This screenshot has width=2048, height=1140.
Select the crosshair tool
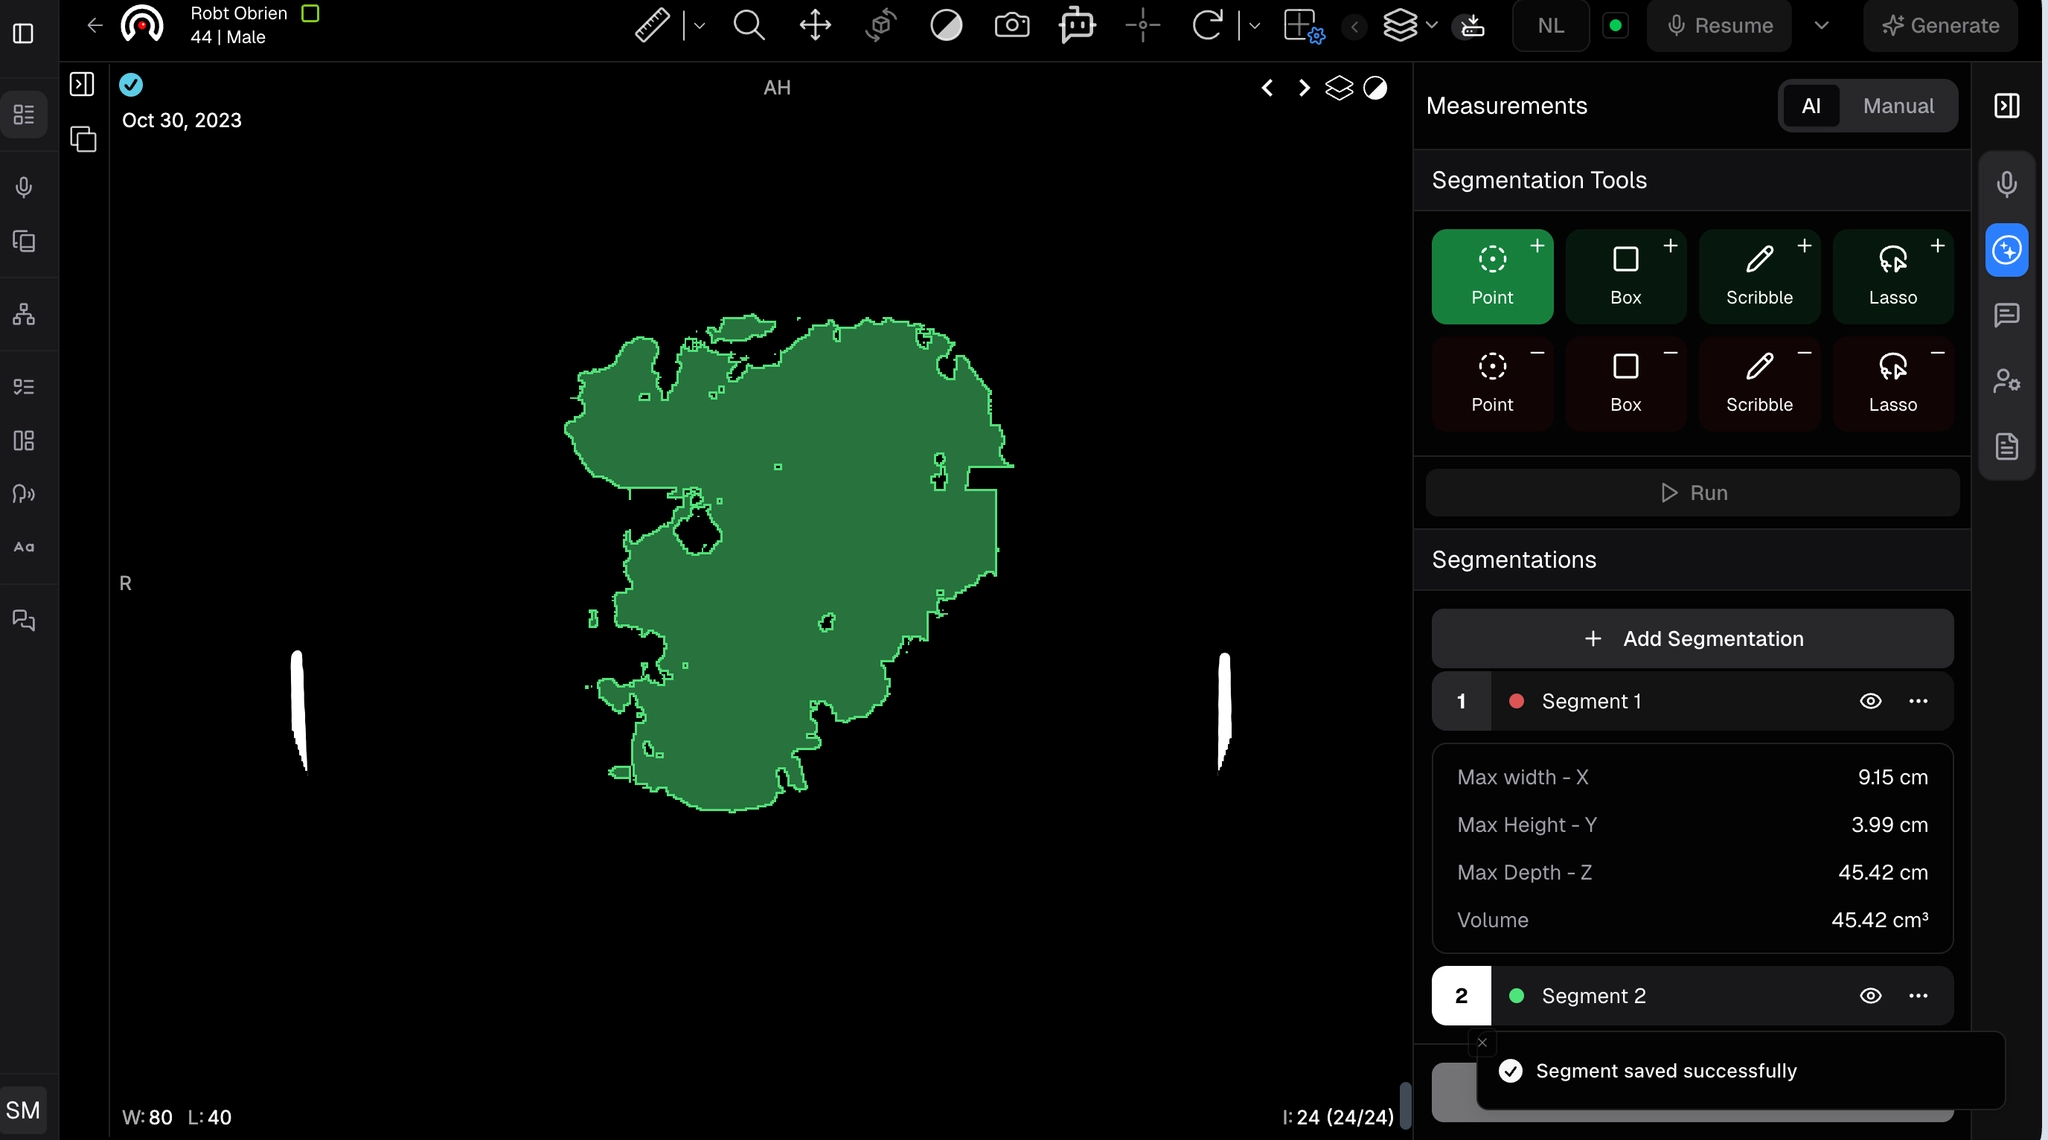(x=1142, y=25)
